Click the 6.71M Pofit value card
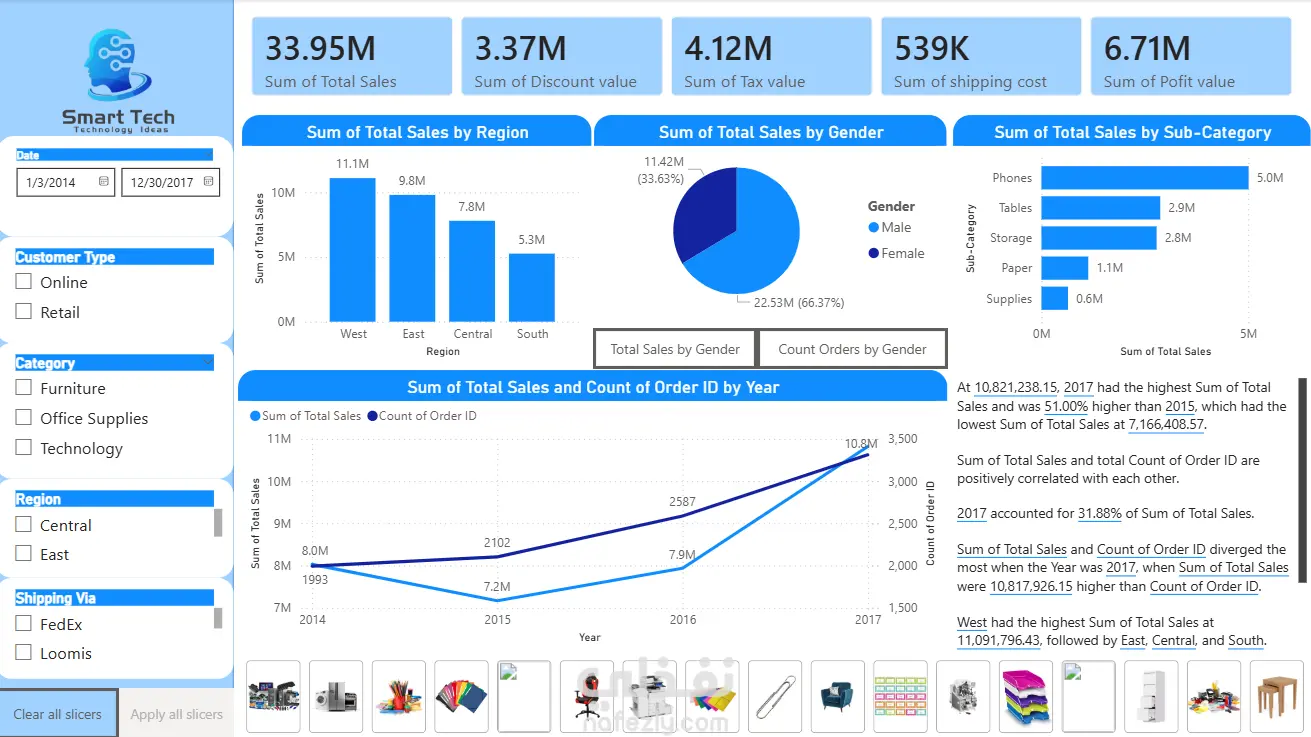This screenshot has width=1311, height=737. 1190,57
